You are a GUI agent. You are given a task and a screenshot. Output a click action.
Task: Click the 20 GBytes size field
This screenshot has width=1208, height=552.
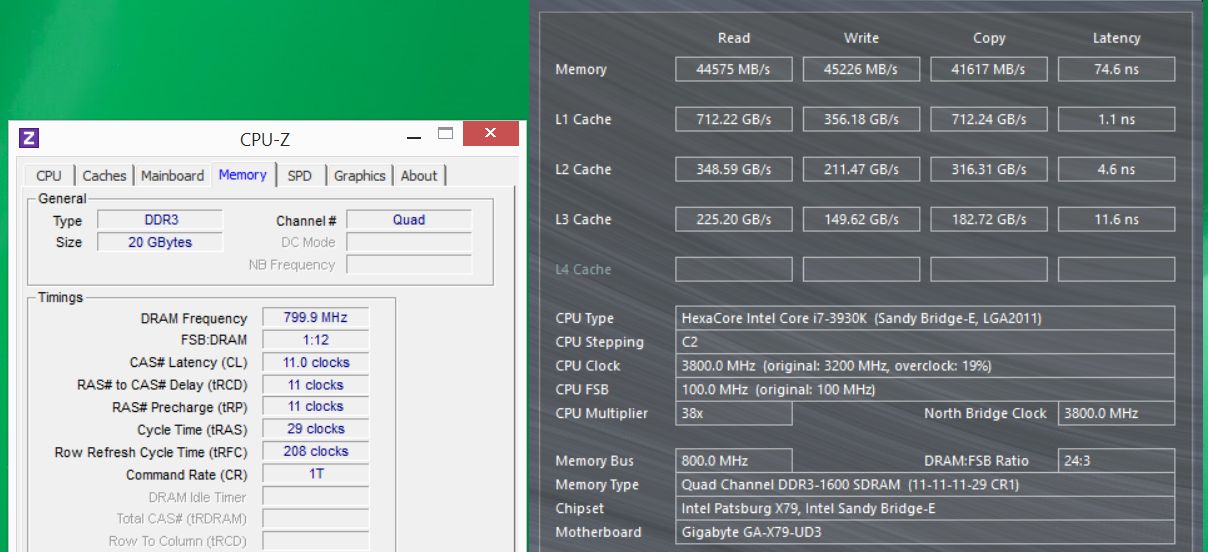coord(160,242)
